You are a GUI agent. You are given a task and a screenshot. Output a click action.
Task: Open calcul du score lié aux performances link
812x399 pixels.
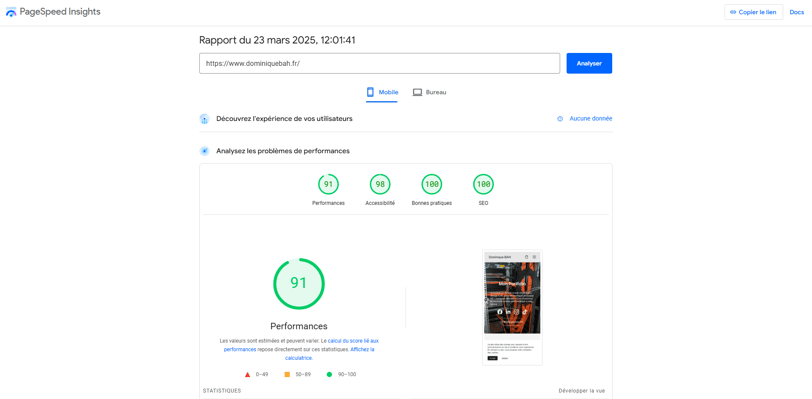click(301, 345)
